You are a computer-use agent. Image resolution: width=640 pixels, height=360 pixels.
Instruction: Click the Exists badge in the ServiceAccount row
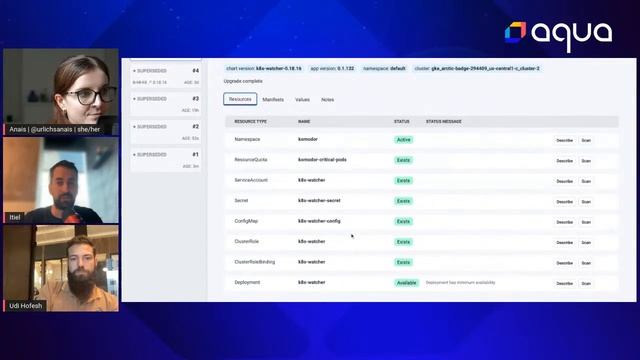pos(403,180)
